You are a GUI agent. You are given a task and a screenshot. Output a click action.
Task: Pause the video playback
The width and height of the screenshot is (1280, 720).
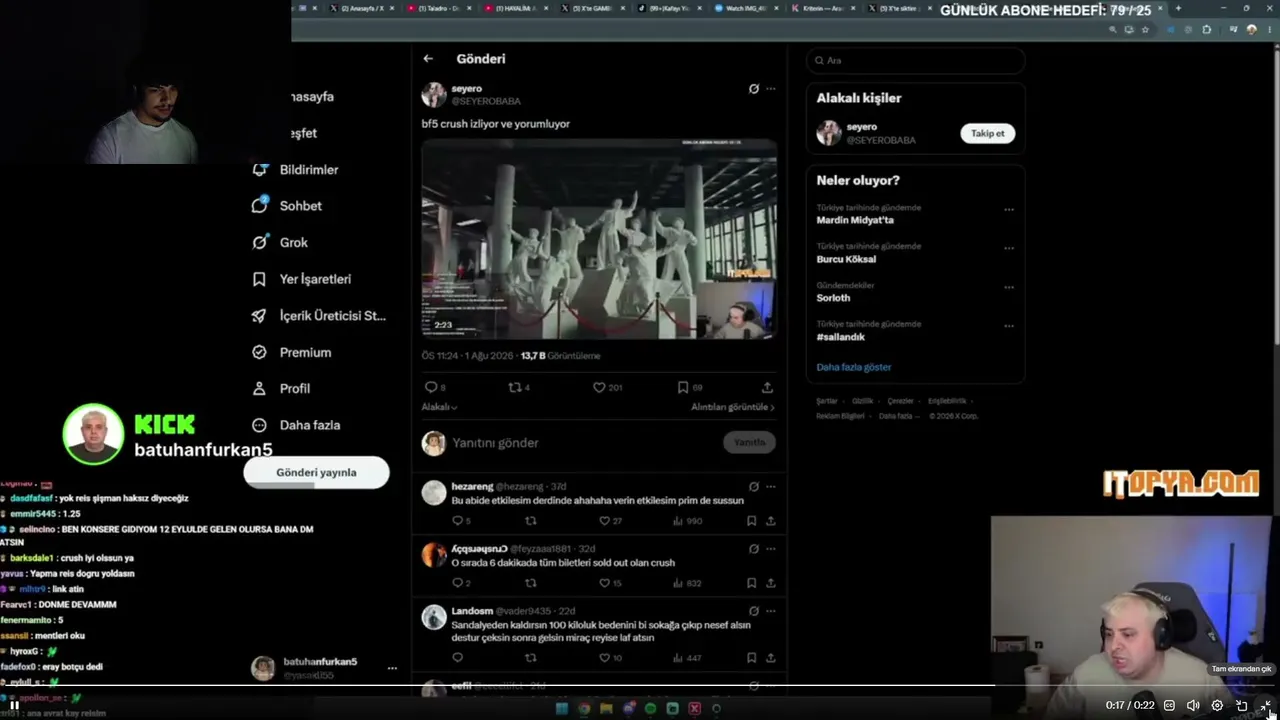coord(15,705)
